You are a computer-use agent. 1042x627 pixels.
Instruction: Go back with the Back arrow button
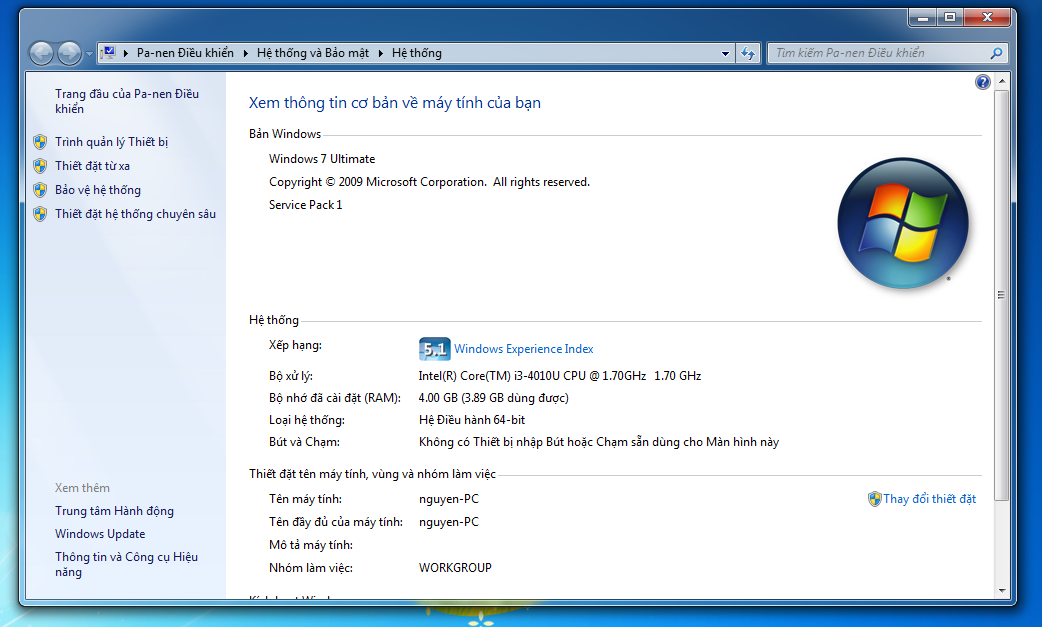41,53
